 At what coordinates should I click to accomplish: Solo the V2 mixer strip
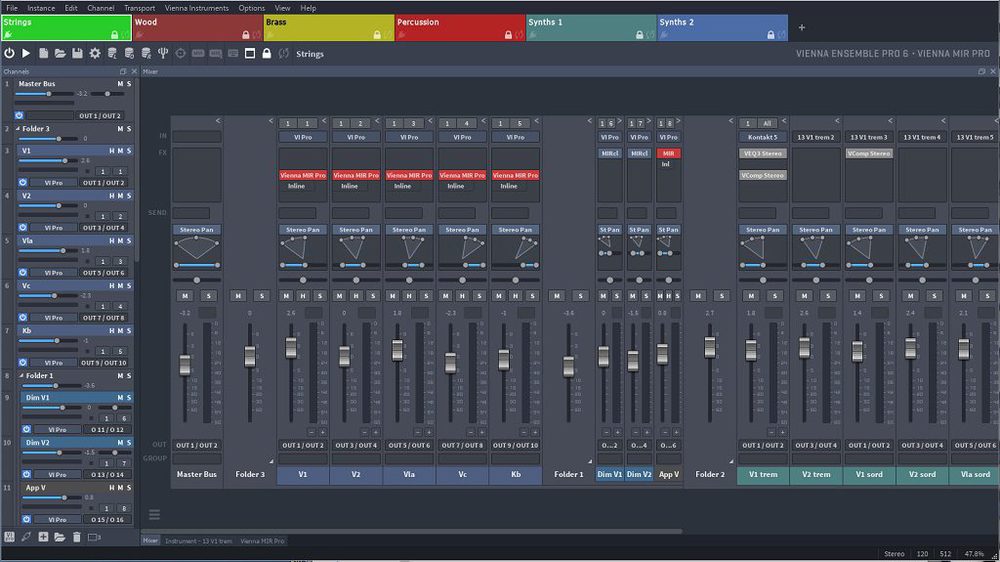(373, 295)
